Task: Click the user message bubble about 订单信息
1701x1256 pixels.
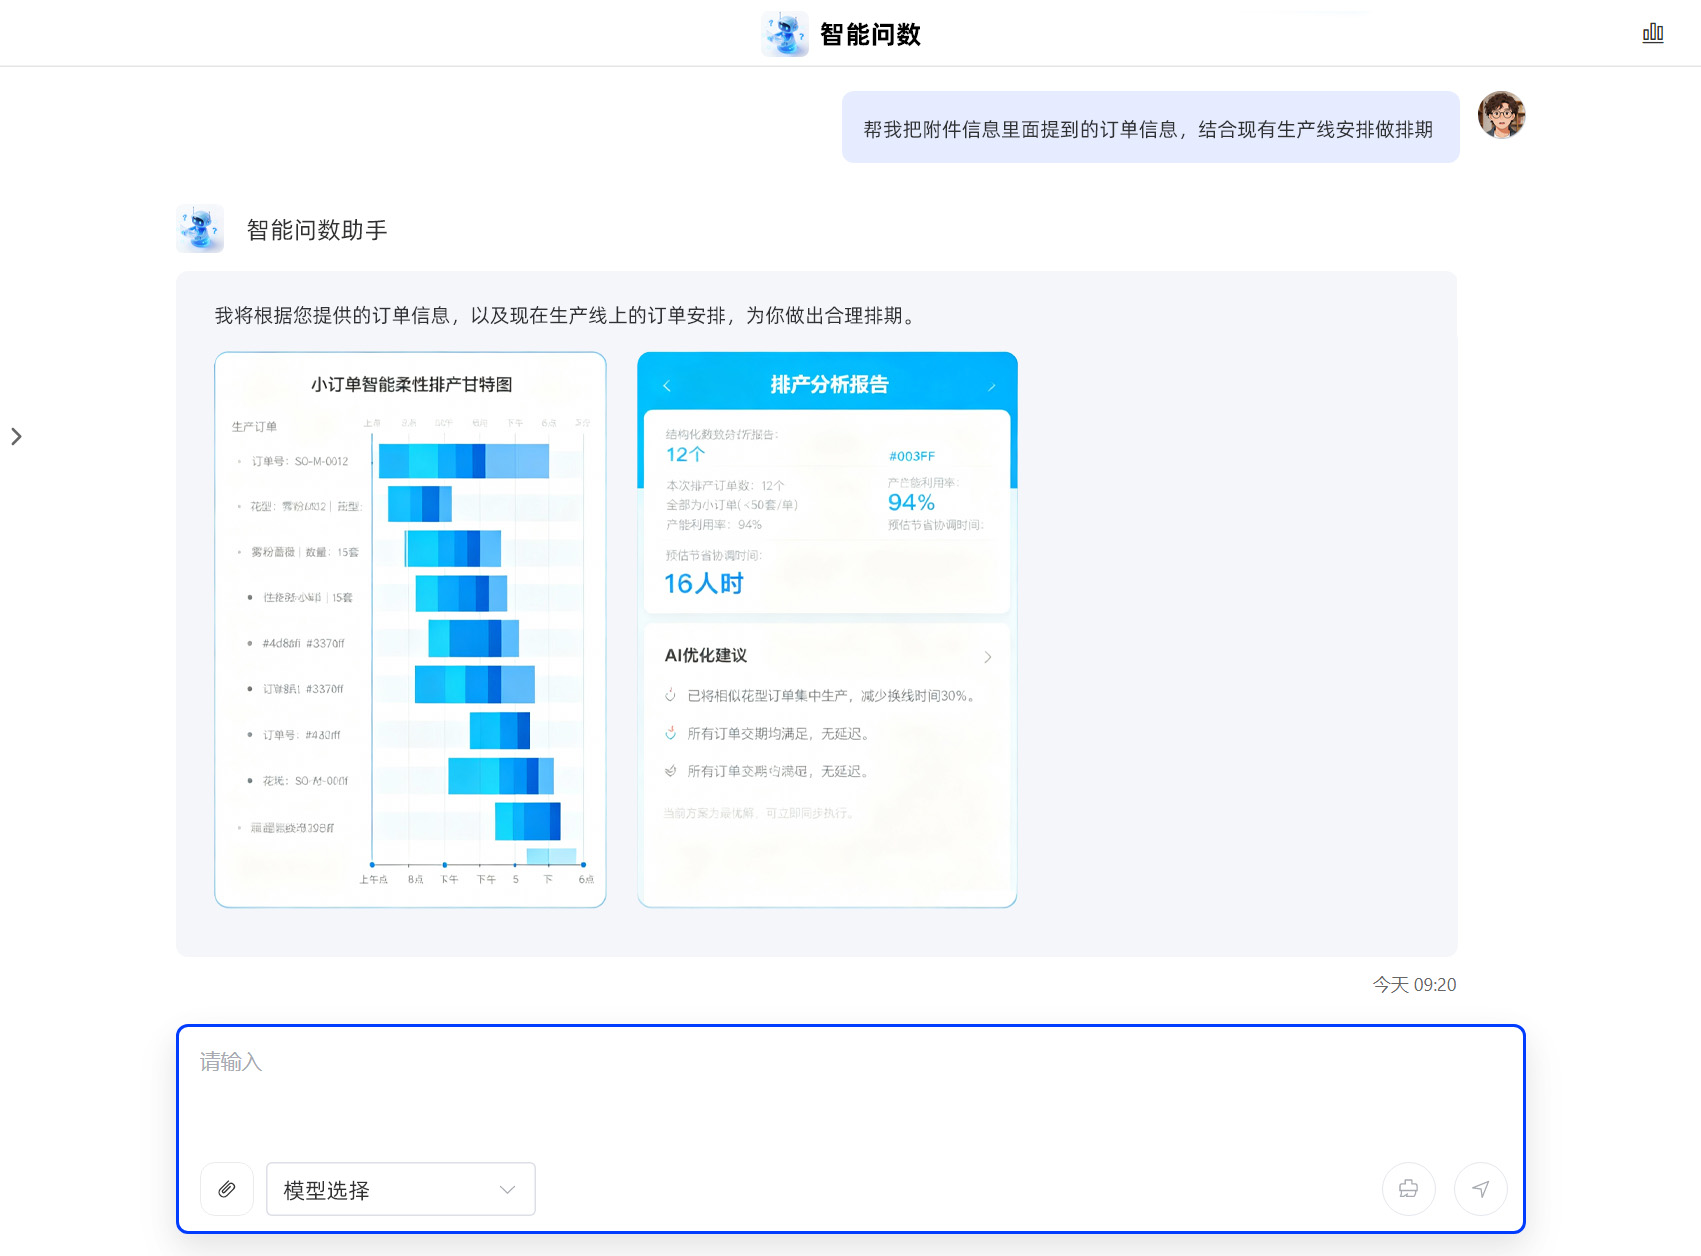Action: point(1149,128)
